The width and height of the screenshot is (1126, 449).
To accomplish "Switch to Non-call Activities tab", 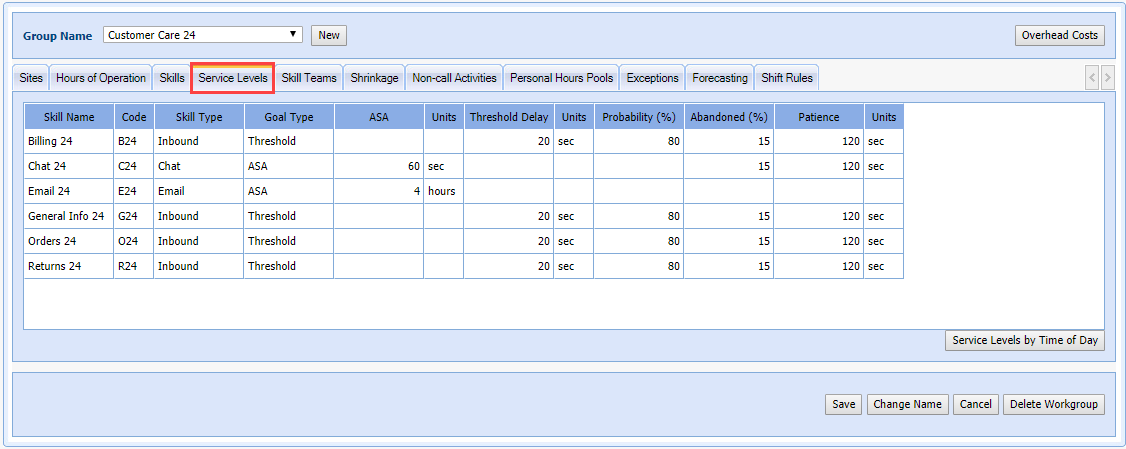I will point(454,78).
